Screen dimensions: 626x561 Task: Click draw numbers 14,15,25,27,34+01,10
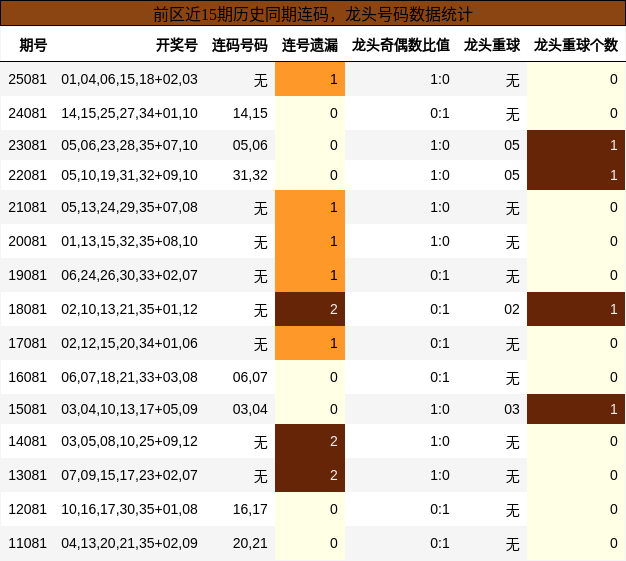pos(129,113)
